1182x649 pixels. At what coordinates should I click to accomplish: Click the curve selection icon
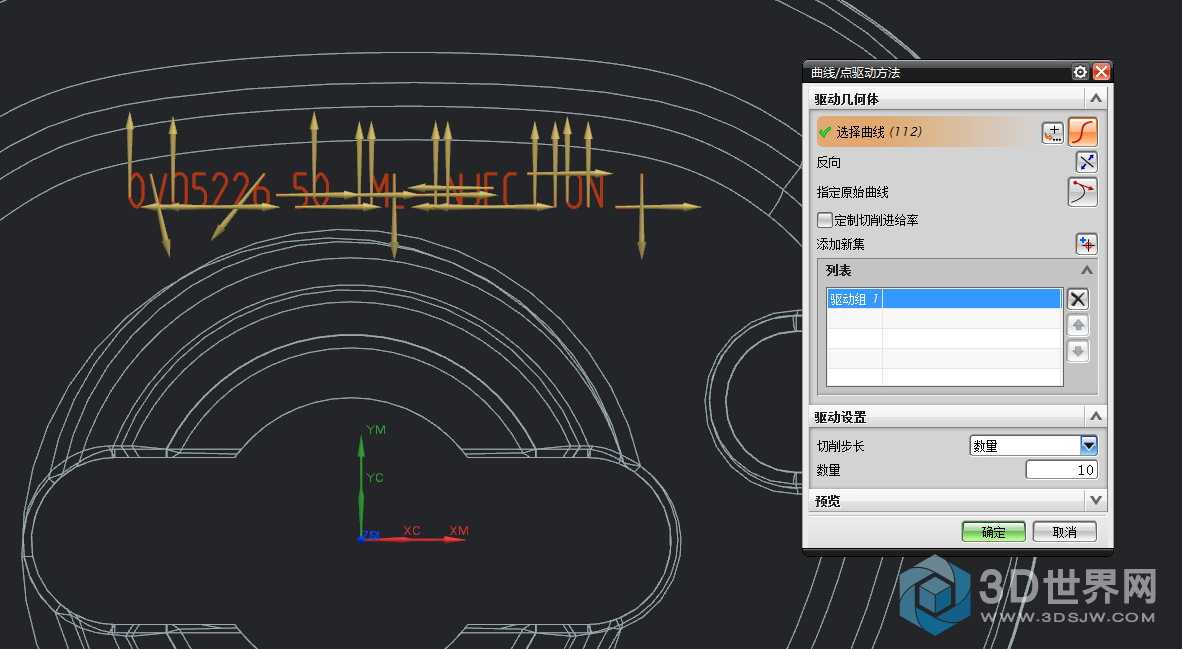point(1083,132)
